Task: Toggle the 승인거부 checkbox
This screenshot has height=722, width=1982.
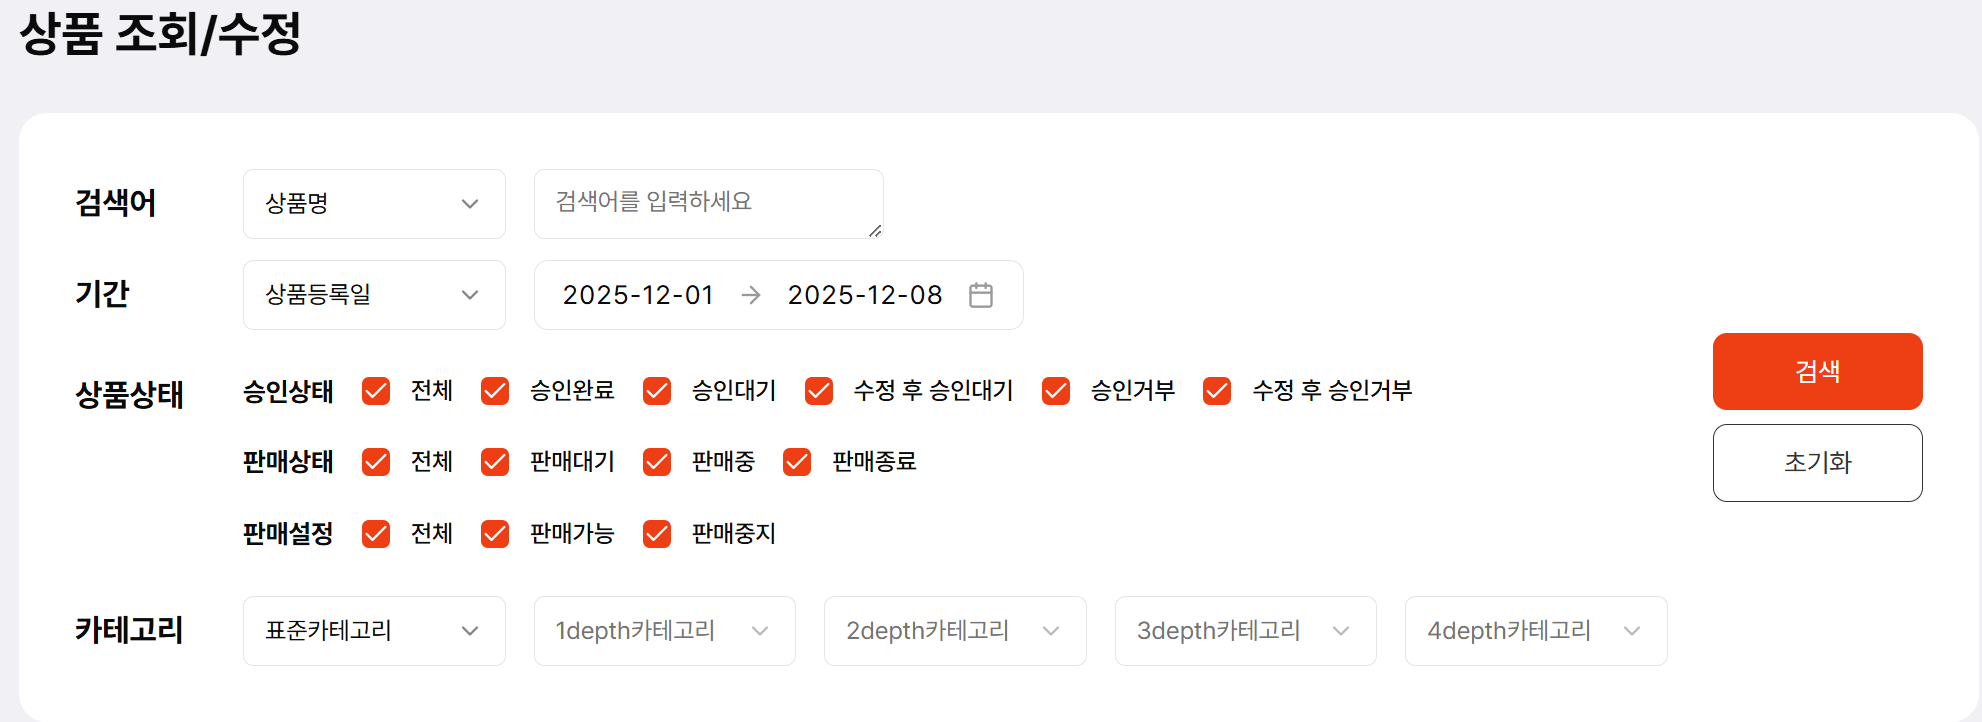Action: pos(1056,391)
